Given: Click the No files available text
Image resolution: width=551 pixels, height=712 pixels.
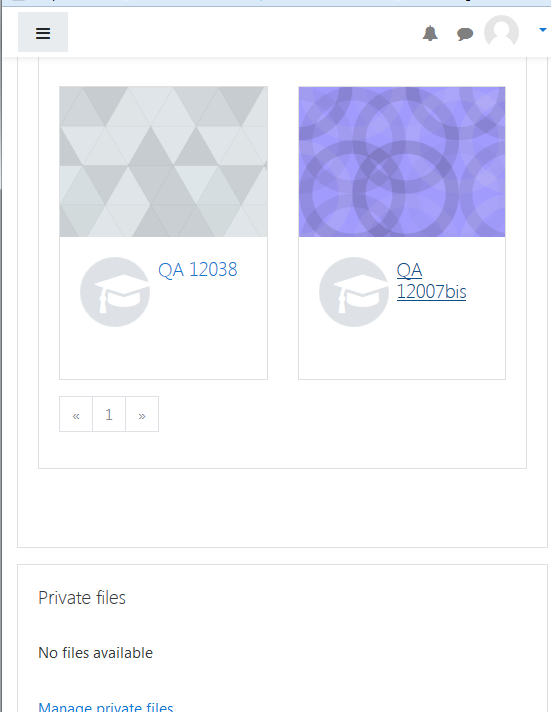Looking at the screenshot, I should 95,653.
